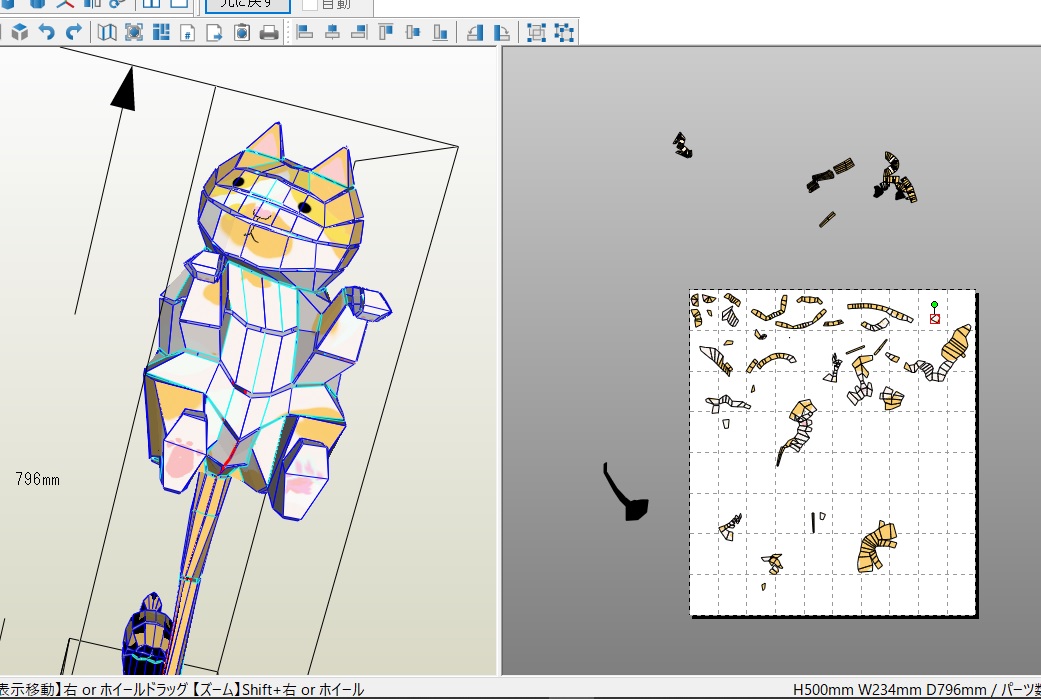Screen dimensions: 1041x699
Task: Click the ungroup parts icon
Action: click(x=564, y=32)
